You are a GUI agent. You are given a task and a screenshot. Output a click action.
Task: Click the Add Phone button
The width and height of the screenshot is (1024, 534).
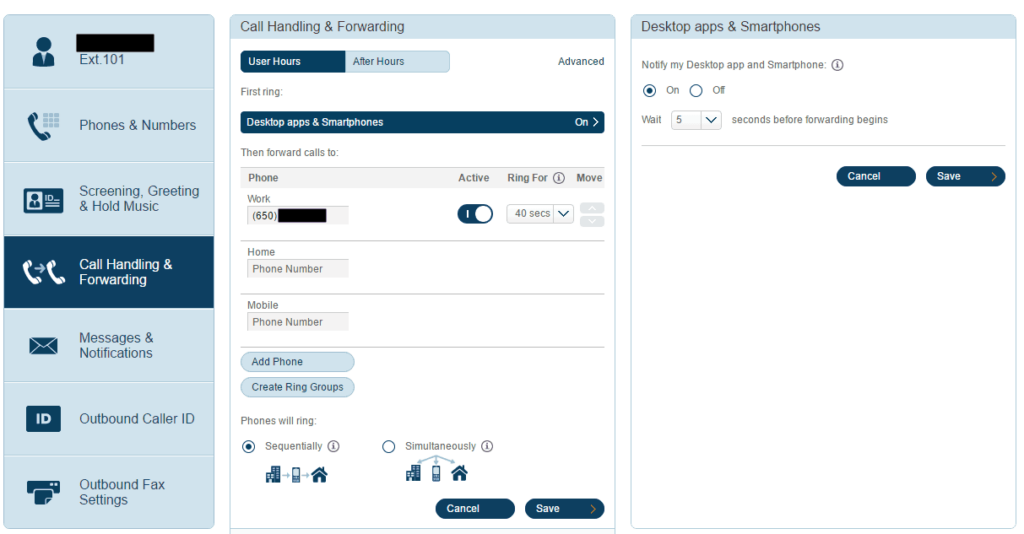point(297,362)
